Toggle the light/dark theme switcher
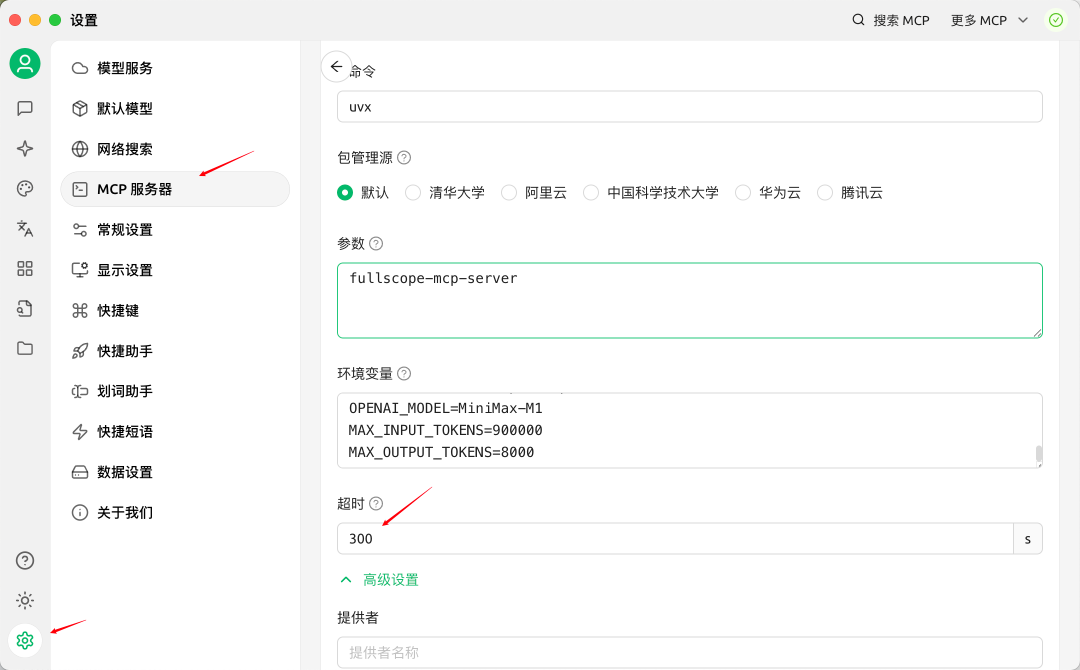Screen dimensions: 1080x670 pyautogui.click(x=25, y=600)
